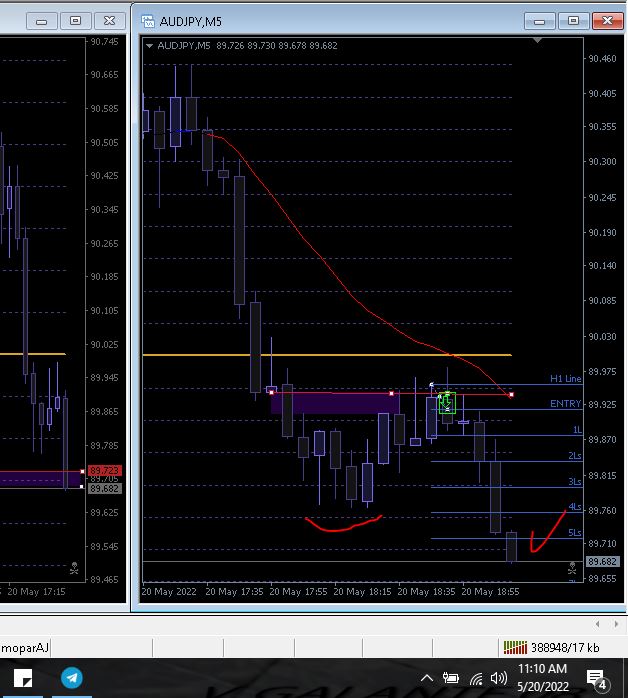628x698 pixels.
Task: Expand the AUDJPY,M5 chart header triangle
Action: tap(150, 45)
